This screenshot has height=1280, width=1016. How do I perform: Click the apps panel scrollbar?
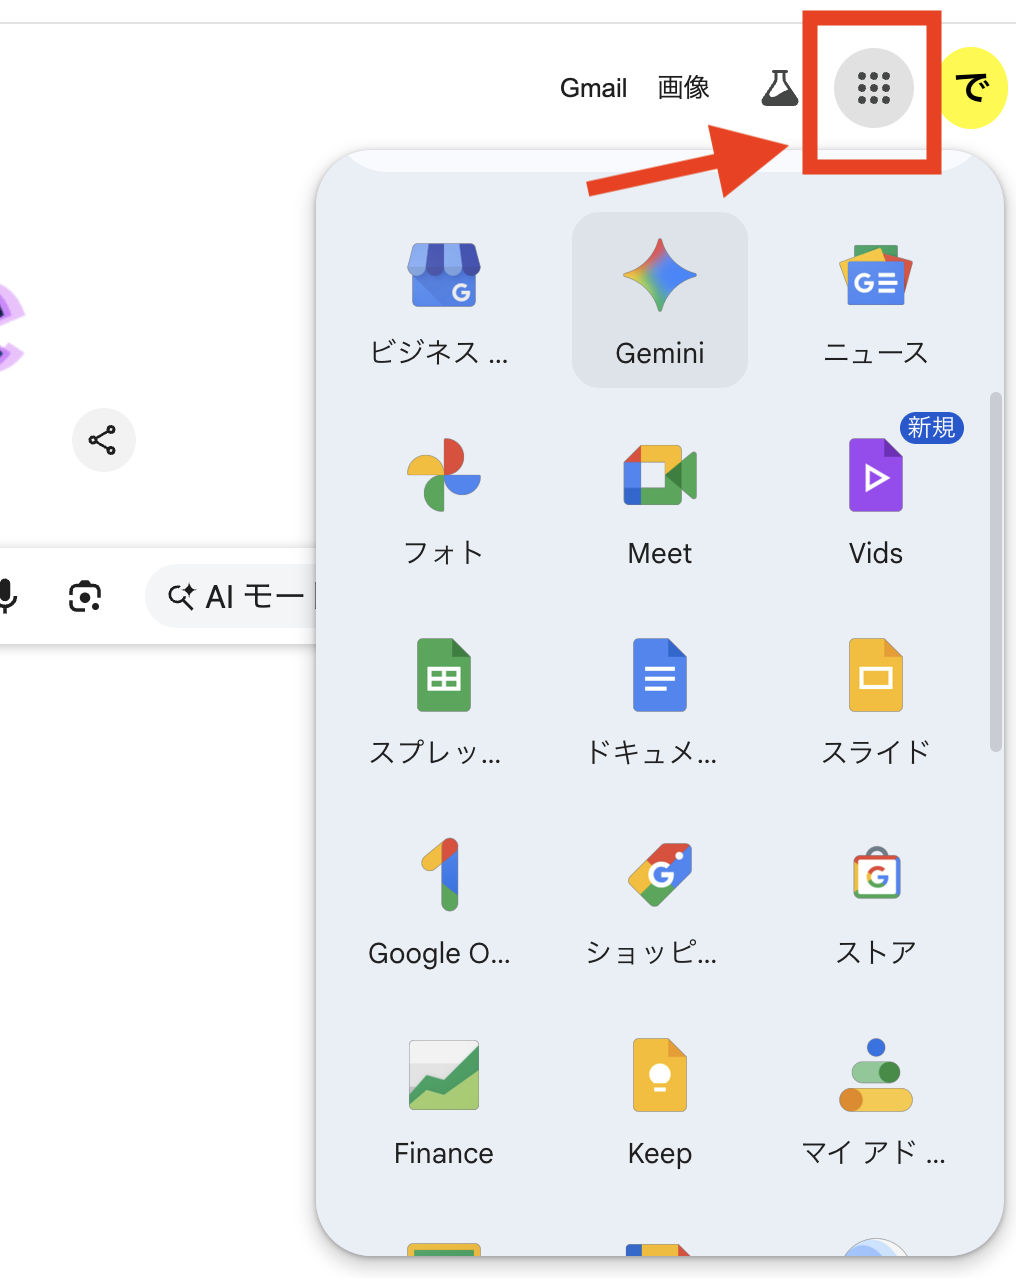(x=995, y=570)
